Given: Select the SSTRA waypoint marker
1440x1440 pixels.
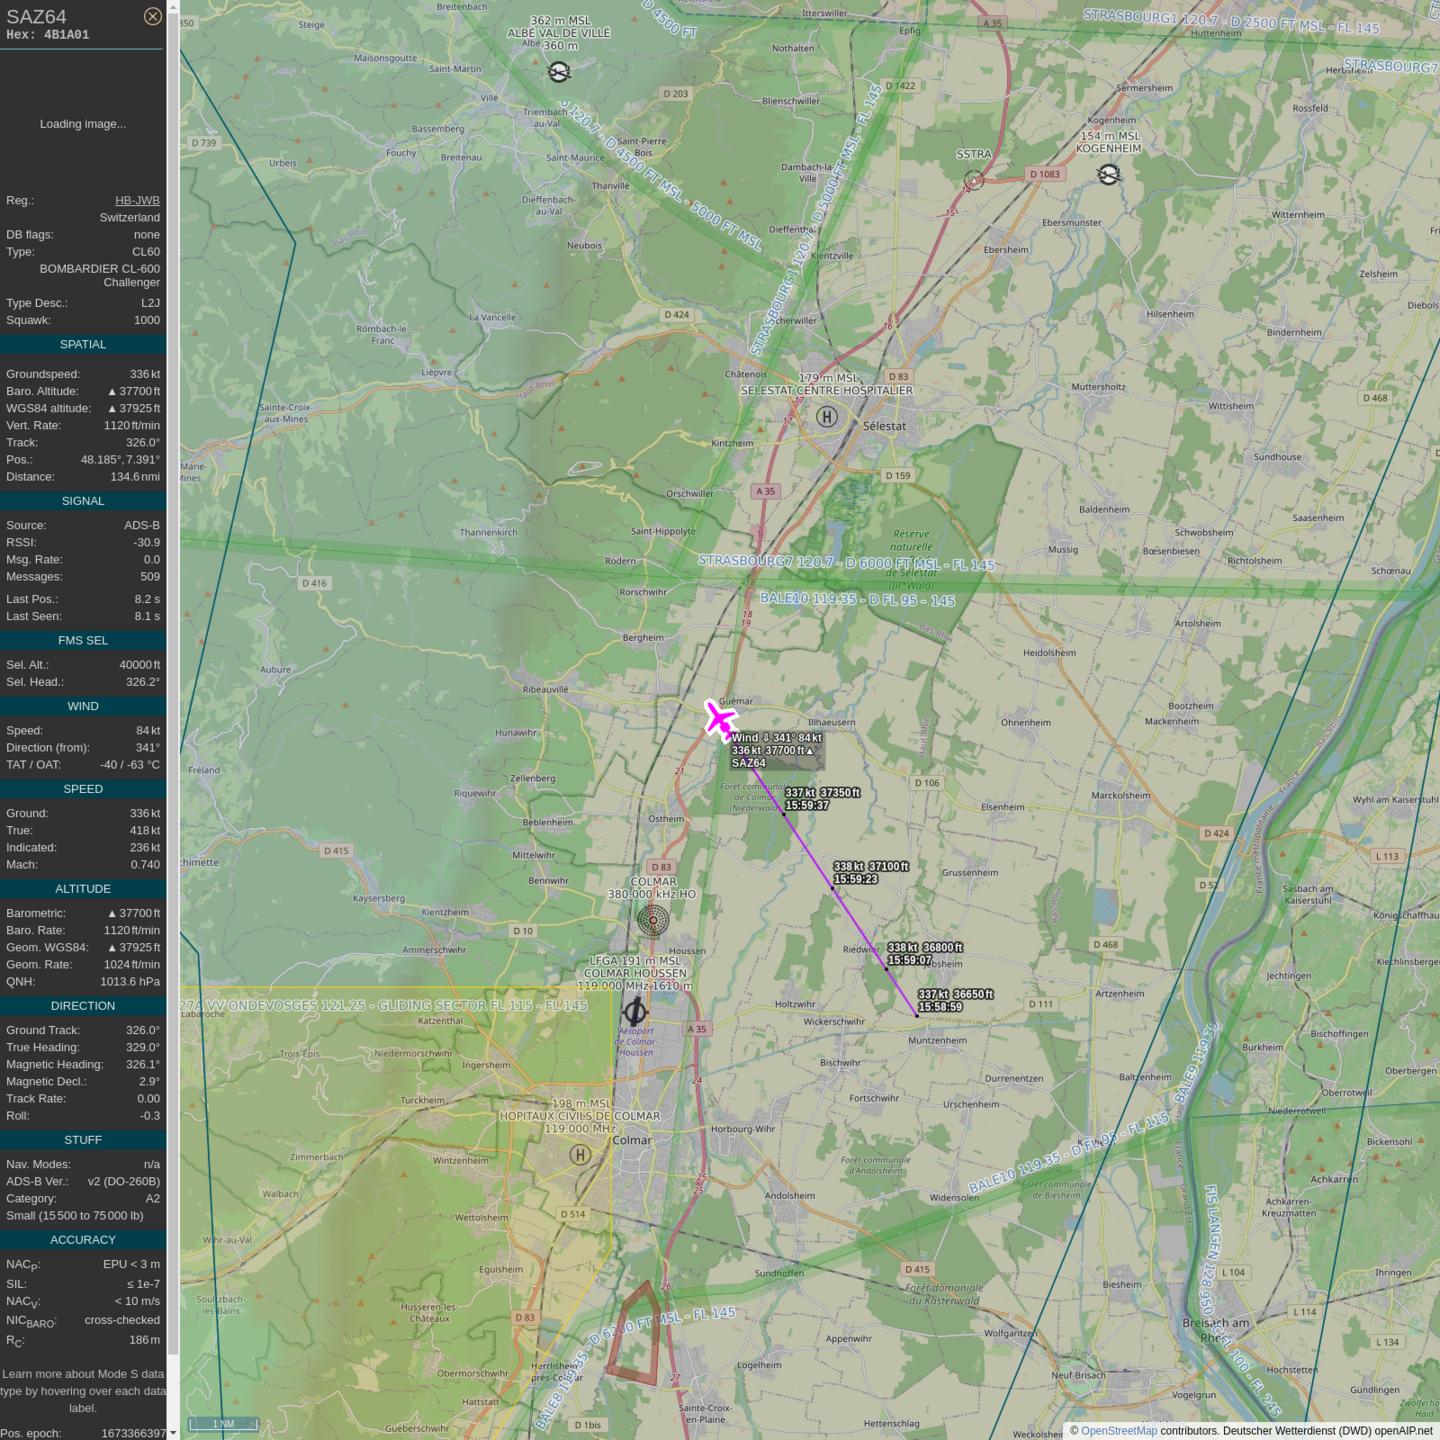Looking at the screenshot, I should click(974, 180).
